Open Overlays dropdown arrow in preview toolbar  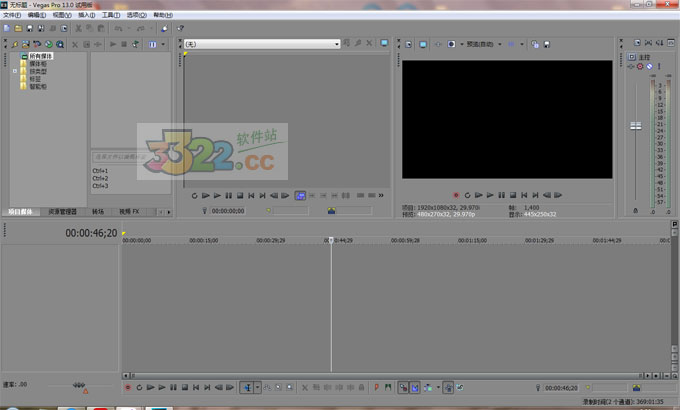point(522,44)
